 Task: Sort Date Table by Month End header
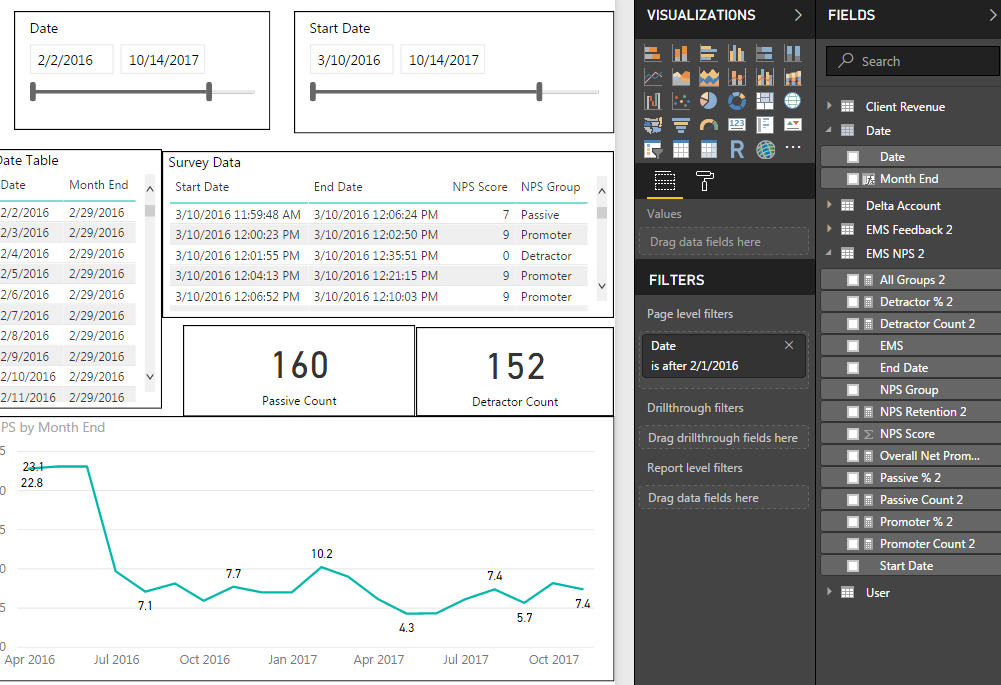point(98,185)
